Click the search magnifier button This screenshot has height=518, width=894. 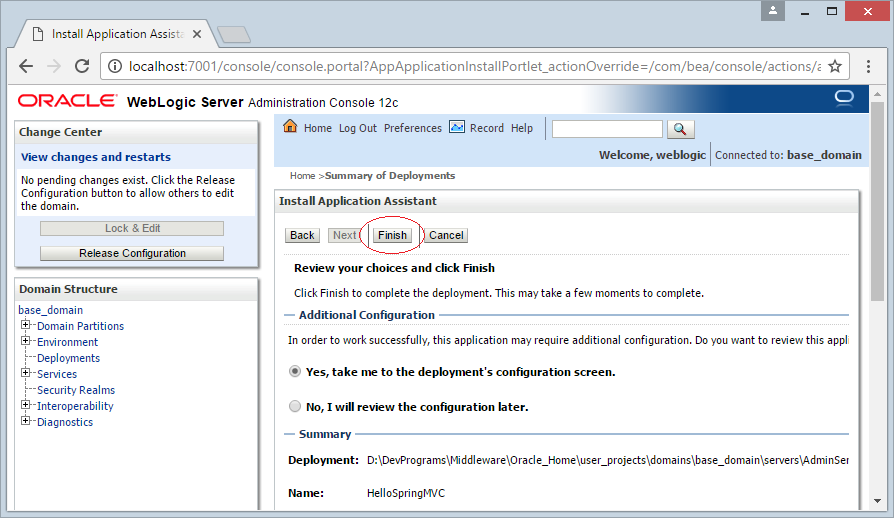pos(680,129)
